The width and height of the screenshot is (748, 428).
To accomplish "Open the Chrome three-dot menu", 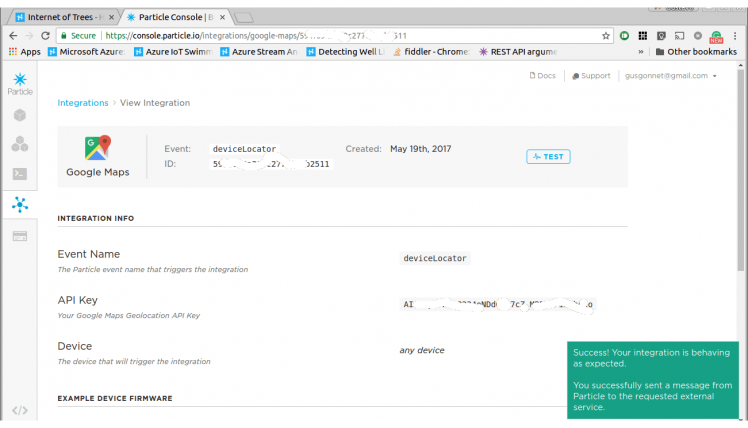I will tap(735, 36).
